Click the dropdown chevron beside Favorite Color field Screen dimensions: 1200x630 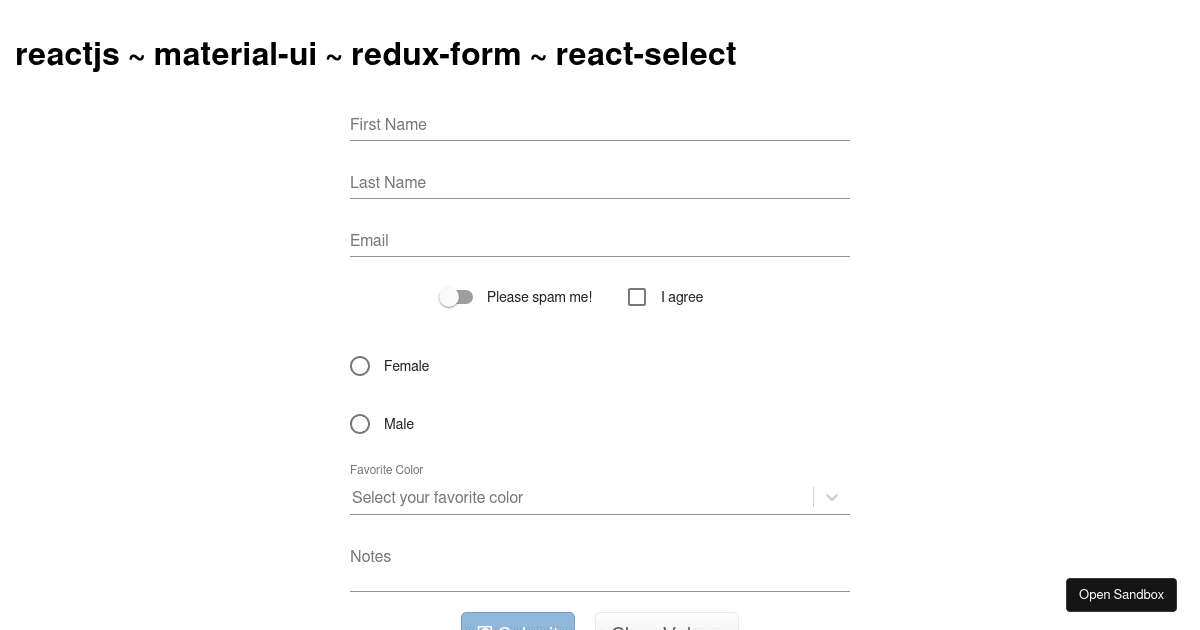(x=831, y=497)
